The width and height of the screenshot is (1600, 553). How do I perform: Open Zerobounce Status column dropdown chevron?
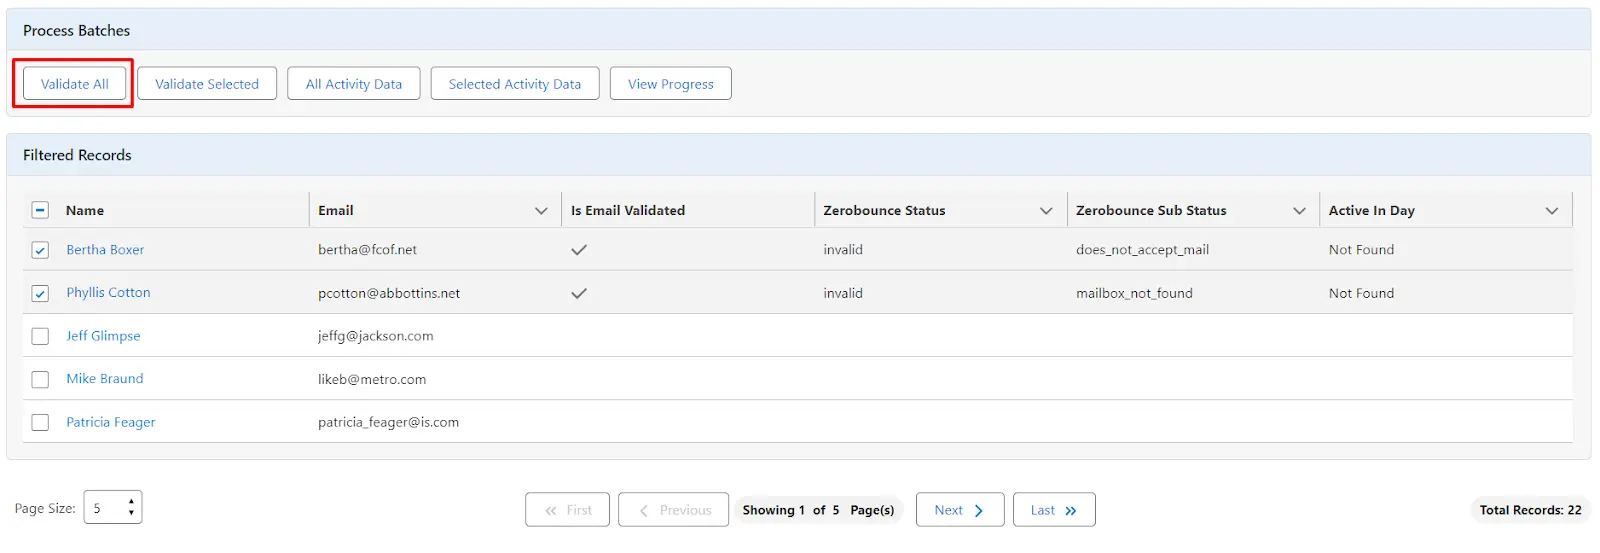point(1046,211)
